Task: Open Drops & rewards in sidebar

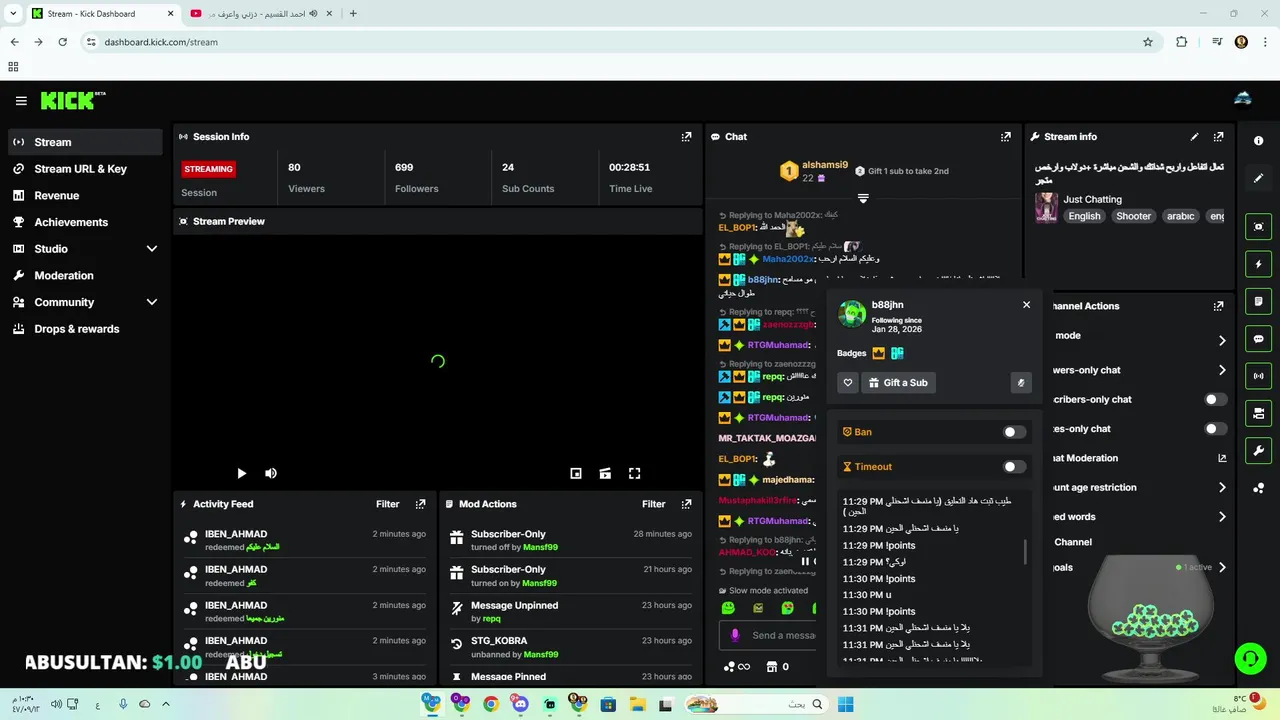Action: click(84, 329)
